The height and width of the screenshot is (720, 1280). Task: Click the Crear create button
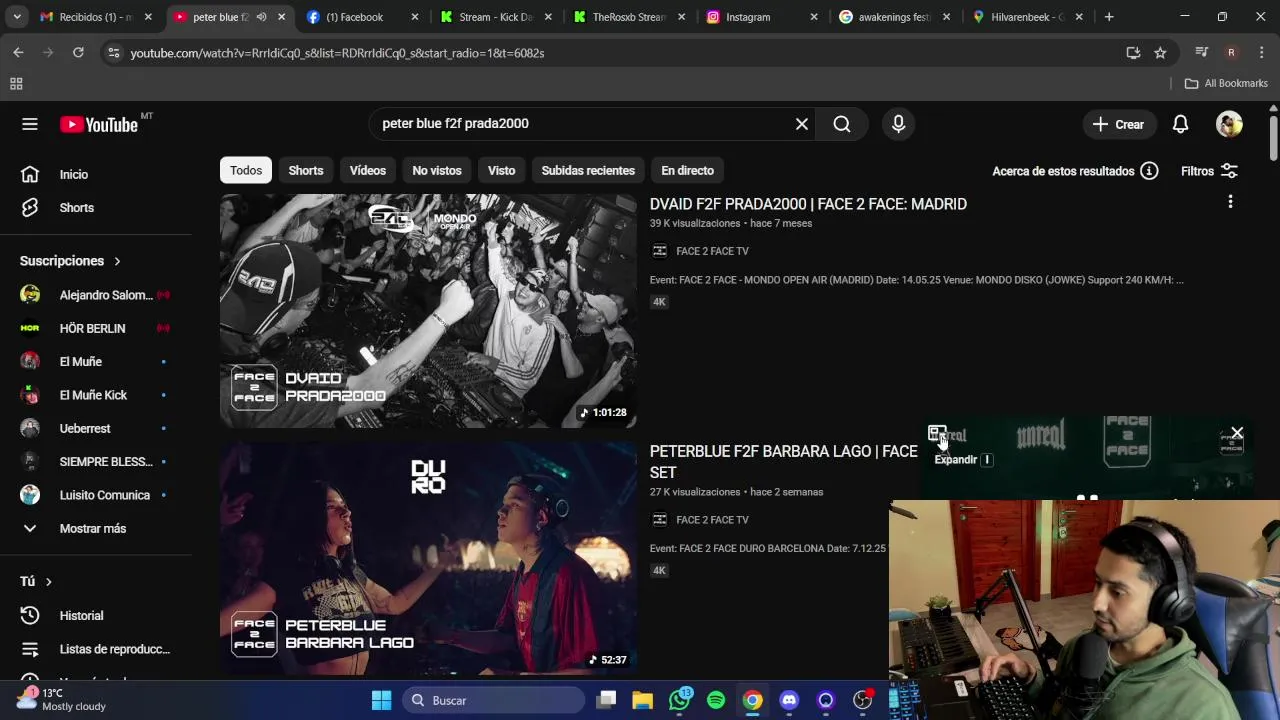(1118, 124)
